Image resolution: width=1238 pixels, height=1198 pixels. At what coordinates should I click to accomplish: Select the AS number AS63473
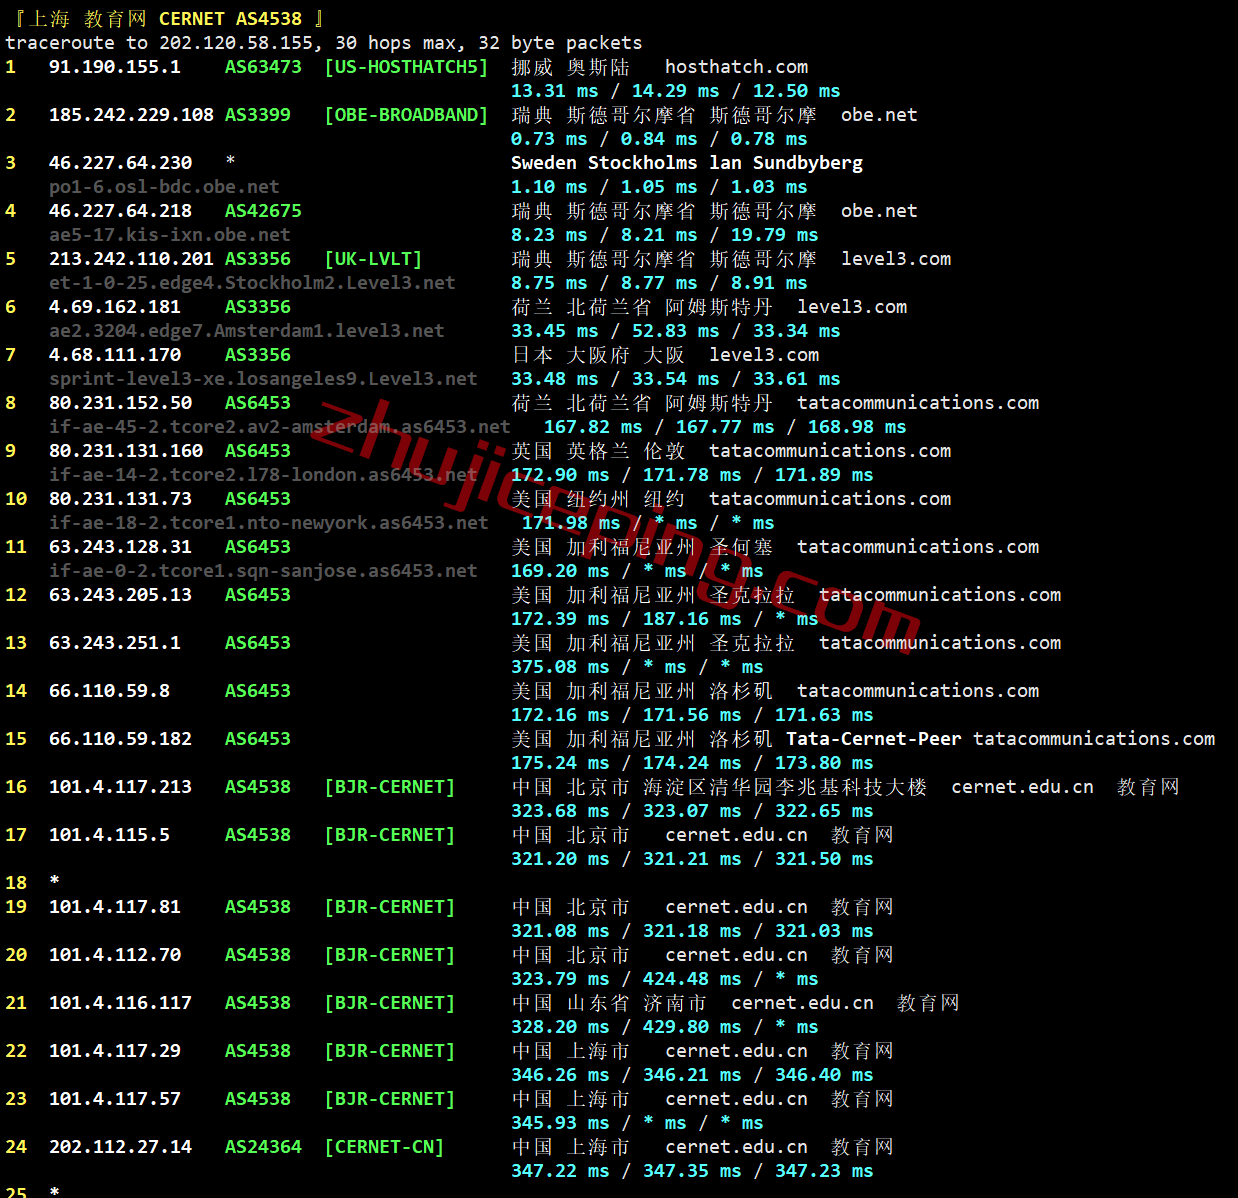coord(263,67)
